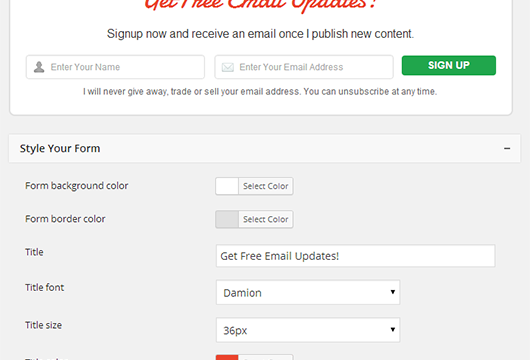This screenshot has width=530, height=360.
Task: Click the envelope icon in email field
Action: 228,67
